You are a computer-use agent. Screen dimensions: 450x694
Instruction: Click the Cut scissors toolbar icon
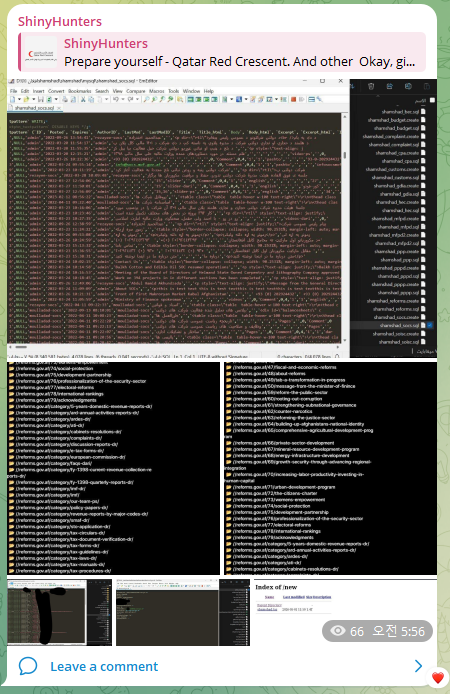pos(83,100)
